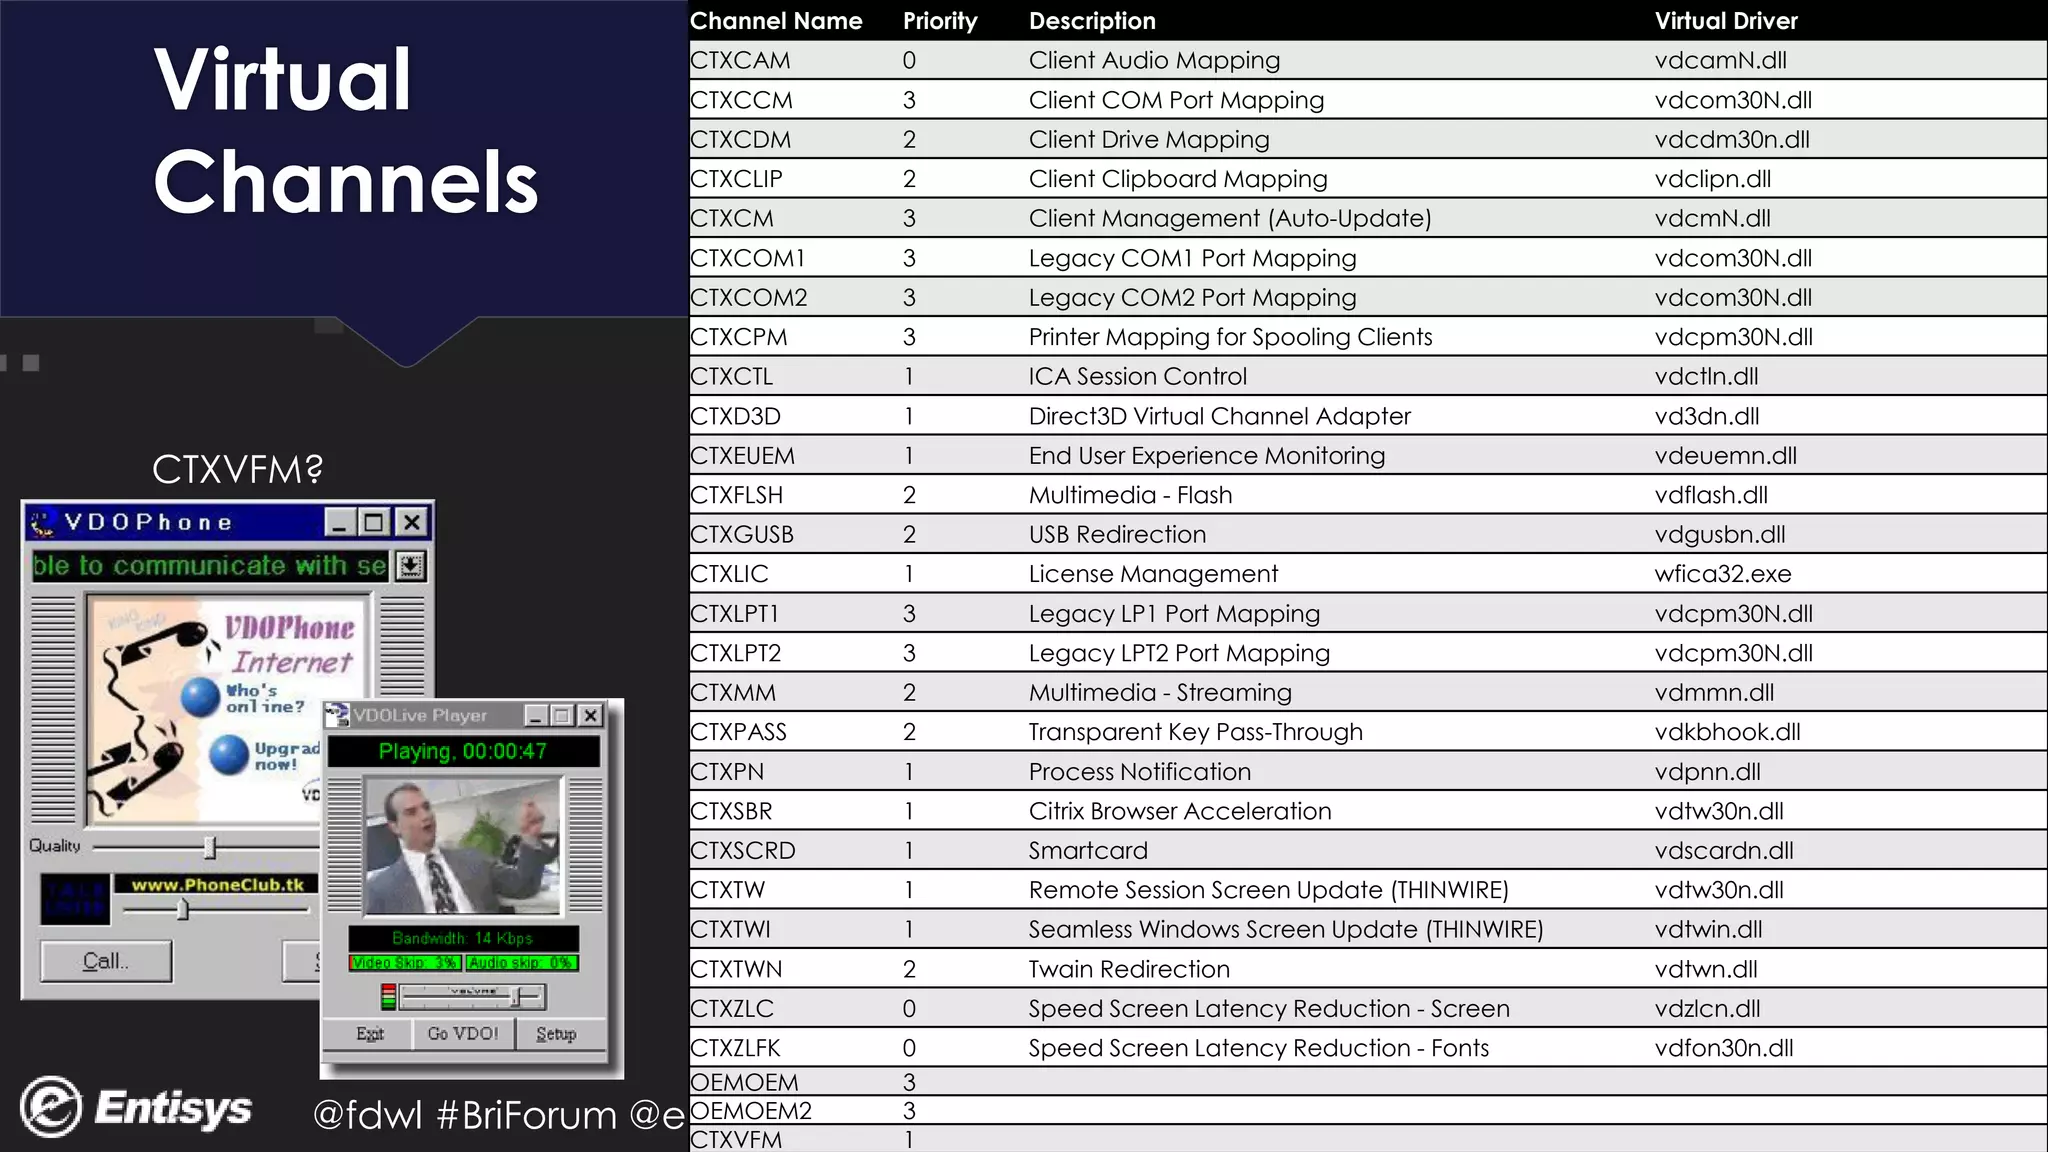Click the VDOLive Player title bar icon
The height and width of the screenshot is (1152, 2048).
click(338, 715)
